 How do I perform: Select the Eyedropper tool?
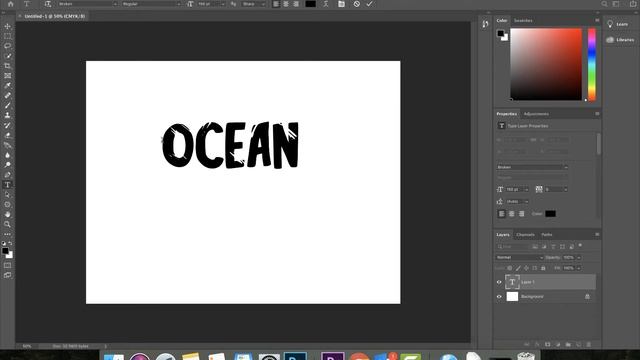click(x=7, y=85)
